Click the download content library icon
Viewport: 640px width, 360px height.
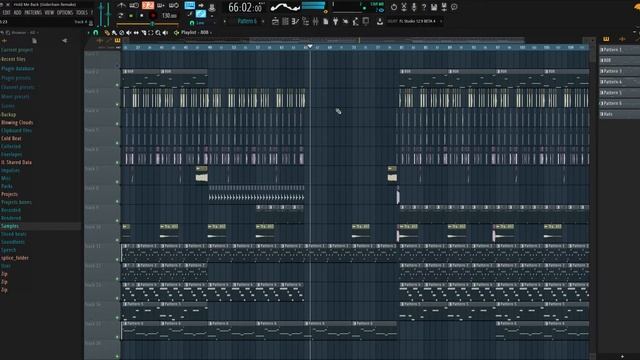coord(380,21)
